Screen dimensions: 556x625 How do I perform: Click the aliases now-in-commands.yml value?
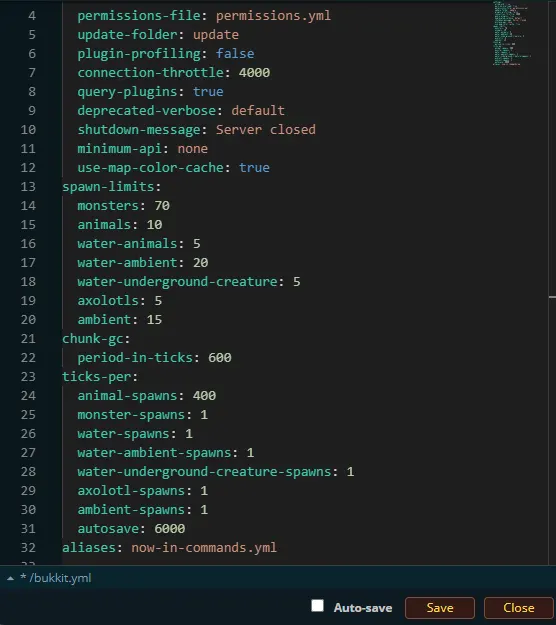[x=204, y=548]
